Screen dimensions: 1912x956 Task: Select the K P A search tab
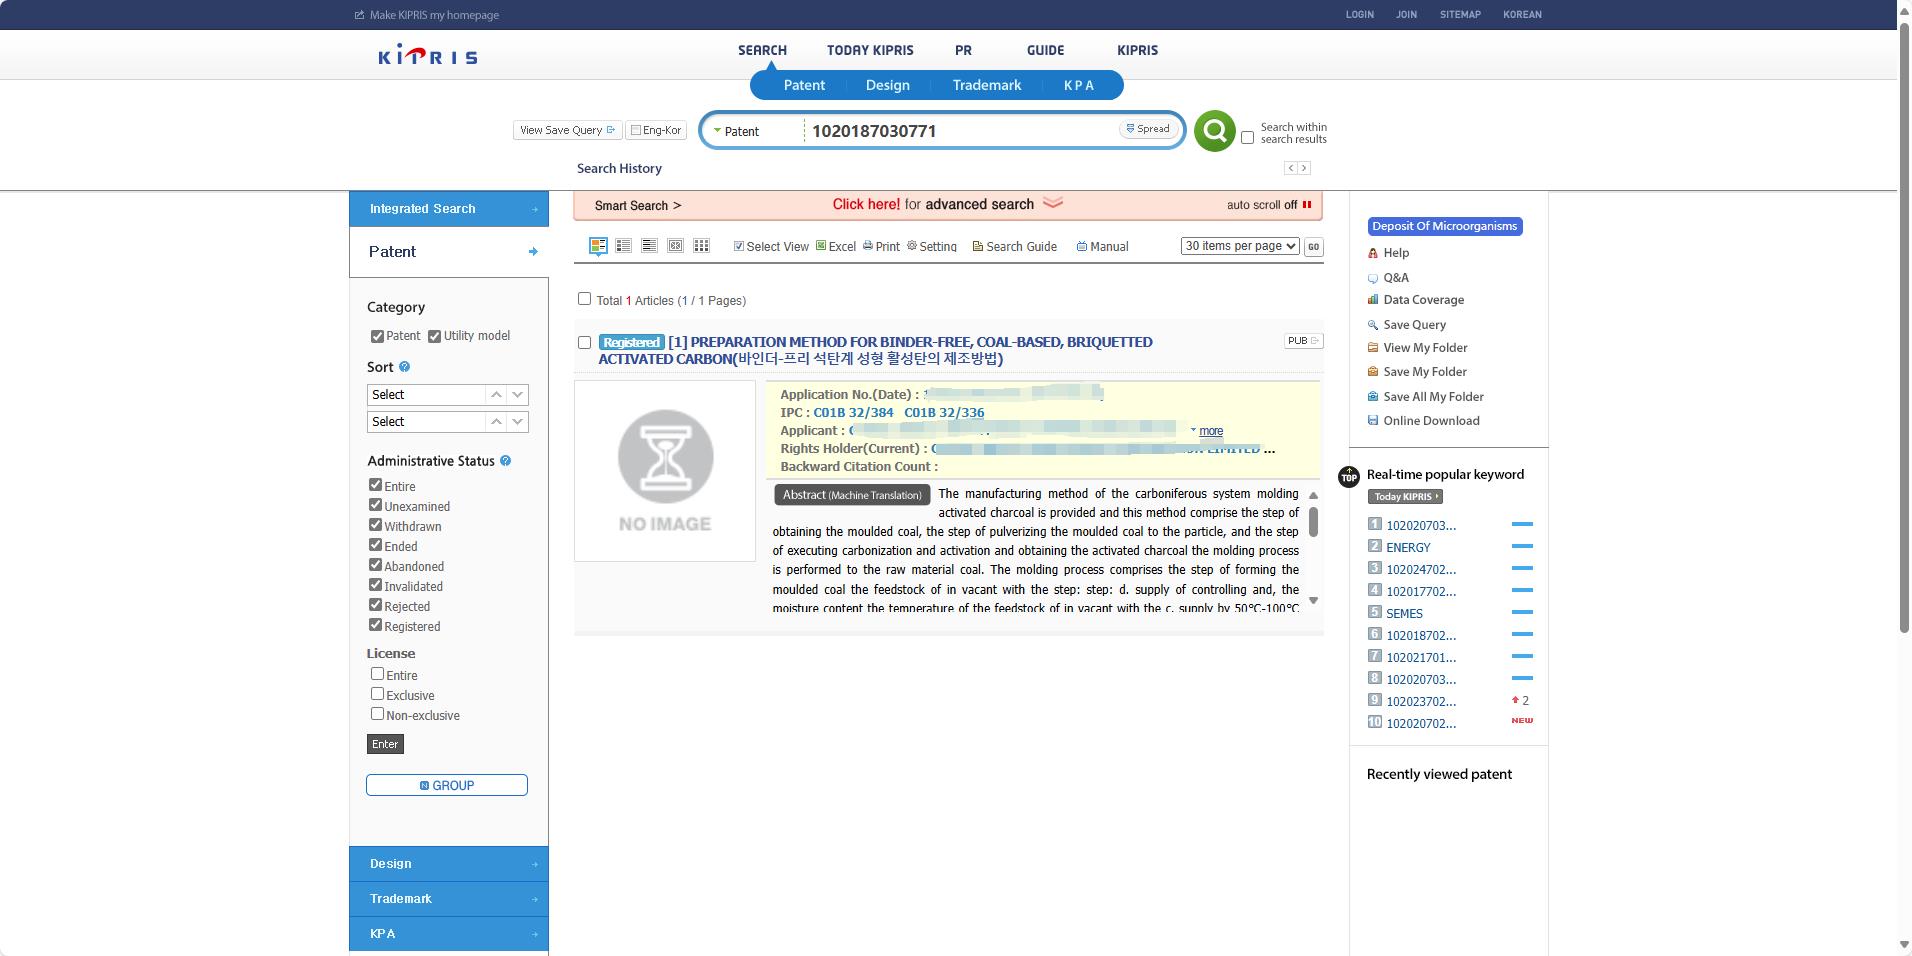click(1078, 85)
